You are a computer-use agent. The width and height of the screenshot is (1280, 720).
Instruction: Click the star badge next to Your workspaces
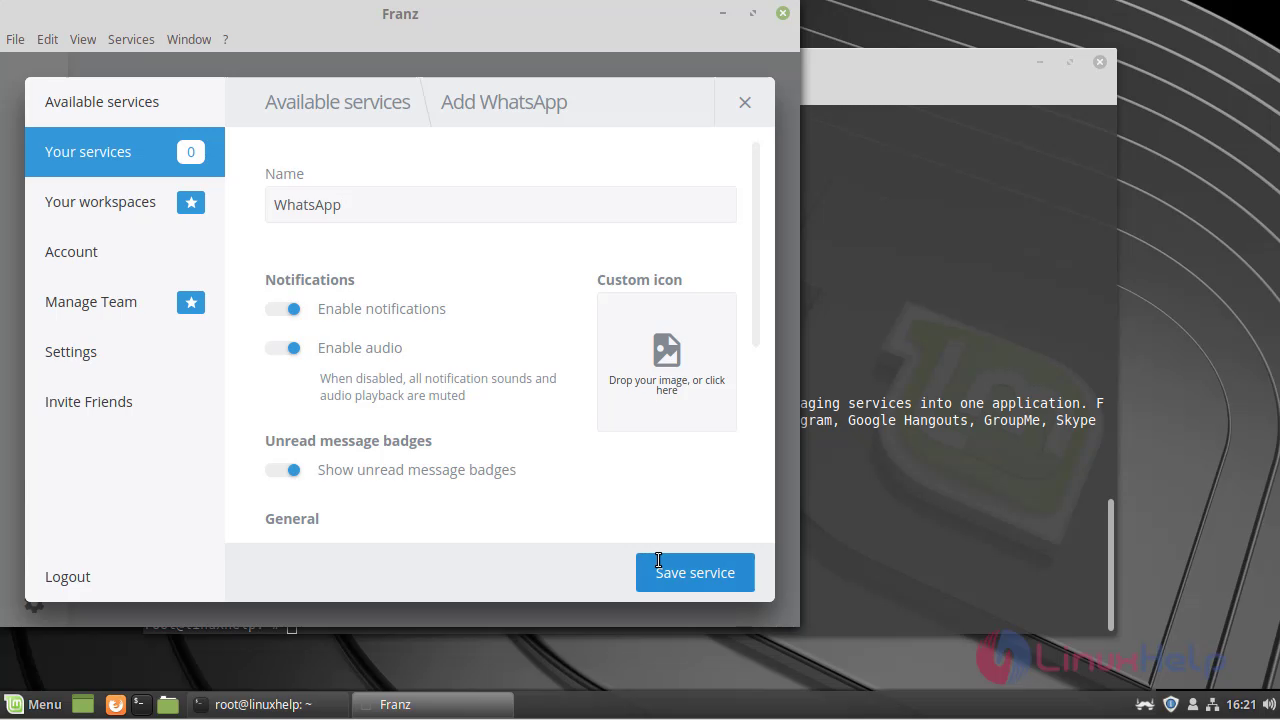191,202
